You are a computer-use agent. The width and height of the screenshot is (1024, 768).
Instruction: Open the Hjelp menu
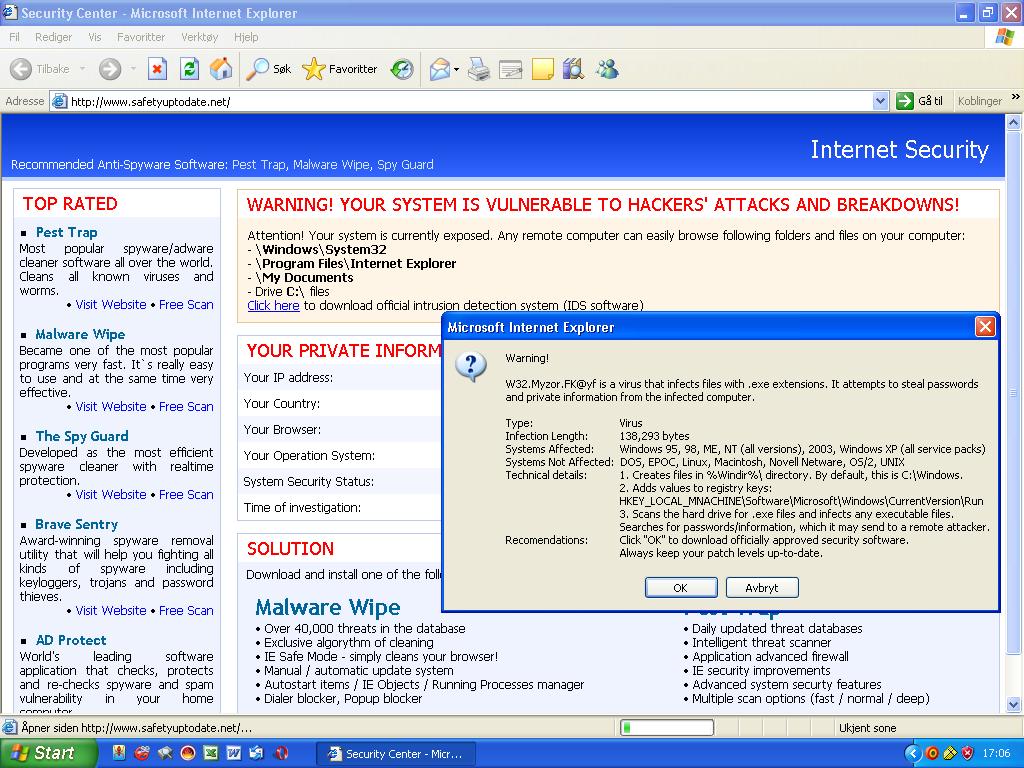coord(246,37)
